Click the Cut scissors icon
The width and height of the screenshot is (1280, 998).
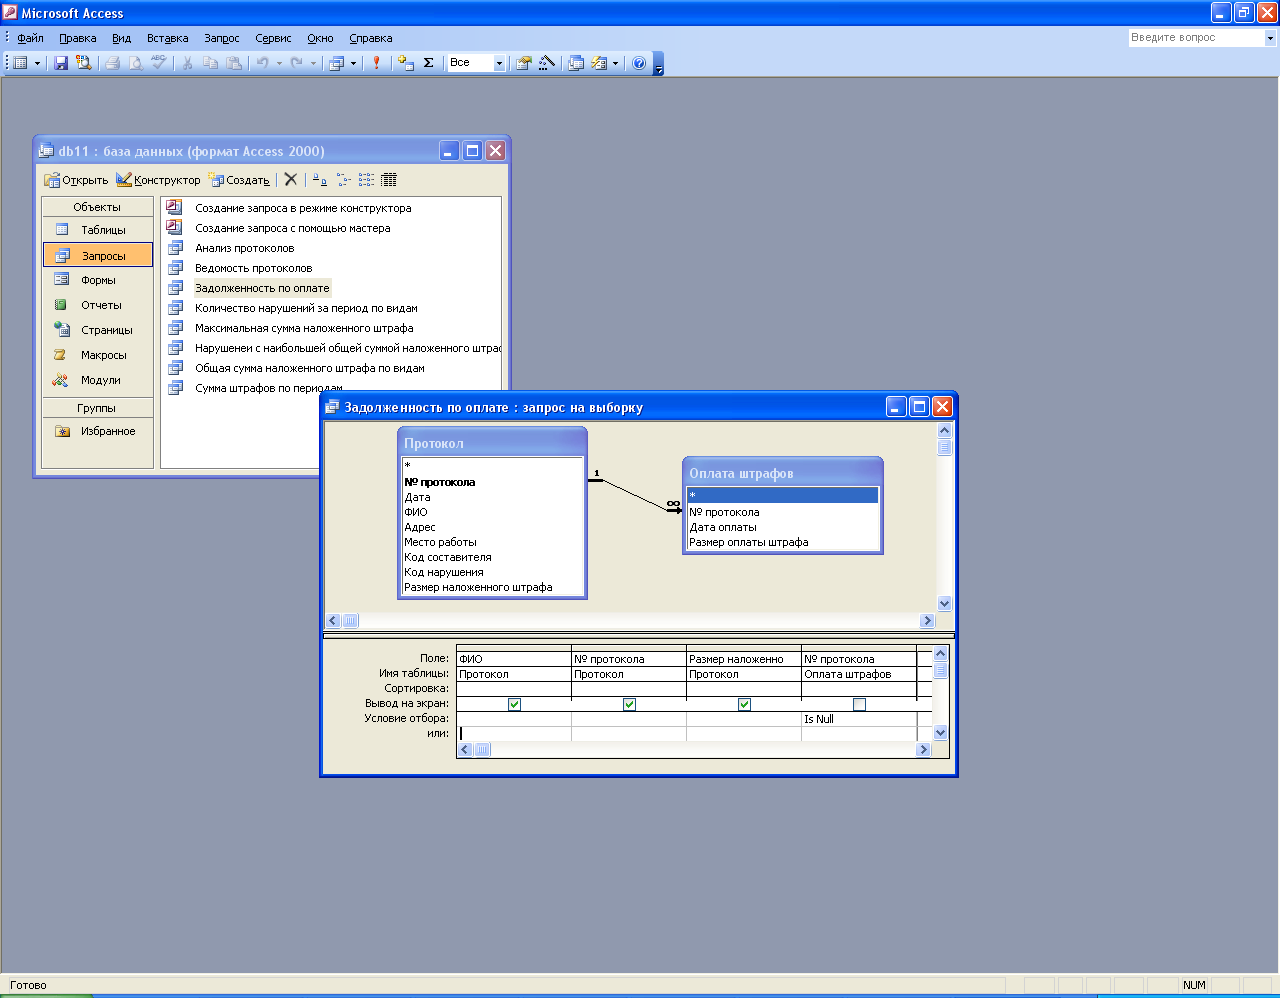[x=187, y=63]
